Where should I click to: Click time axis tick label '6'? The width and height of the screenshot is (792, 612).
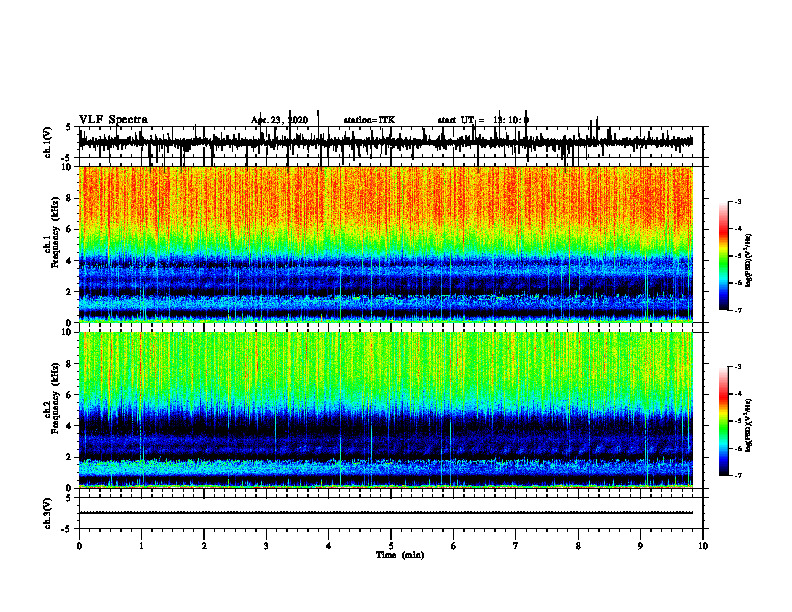coord(454,546)
